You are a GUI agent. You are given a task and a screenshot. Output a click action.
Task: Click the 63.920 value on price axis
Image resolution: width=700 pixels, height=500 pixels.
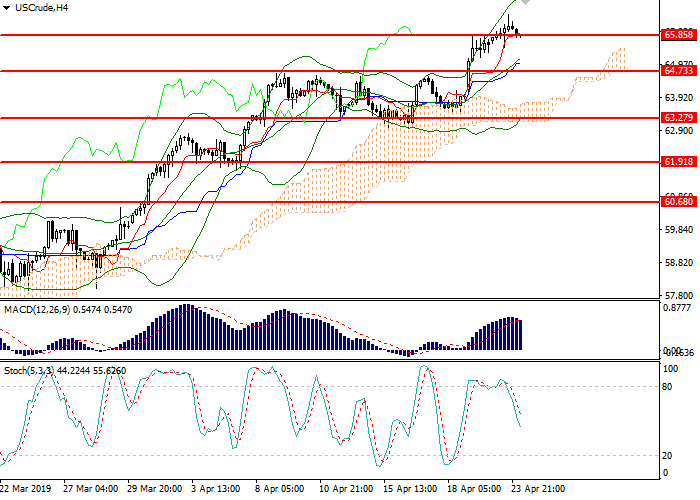click(677, 98)
